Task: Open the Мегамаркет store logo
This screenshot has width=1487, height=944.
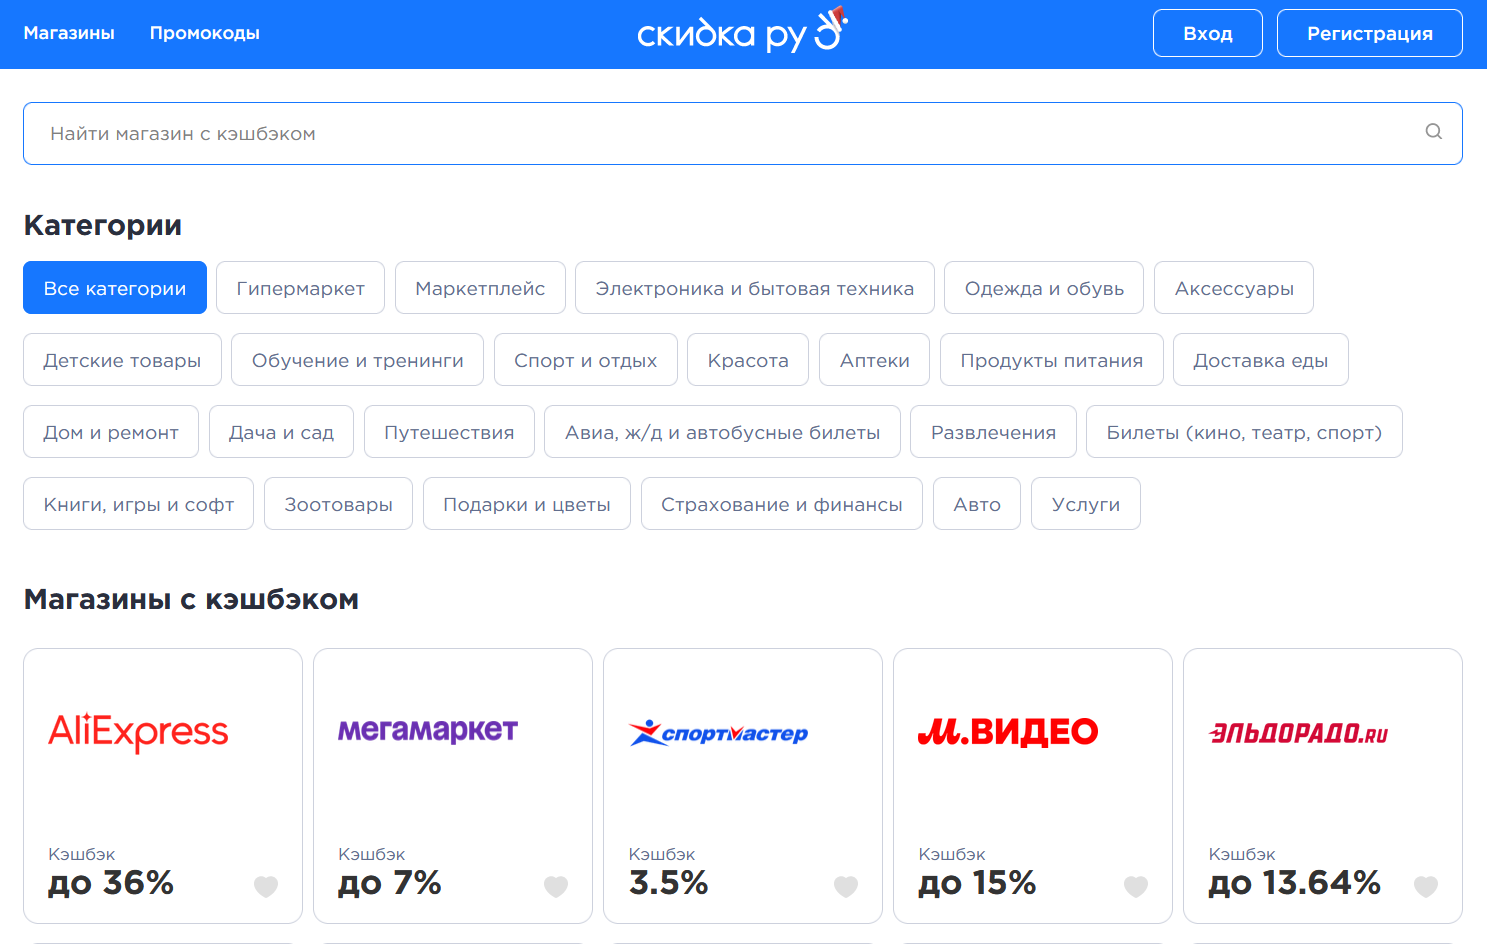Action: point(428,731)
